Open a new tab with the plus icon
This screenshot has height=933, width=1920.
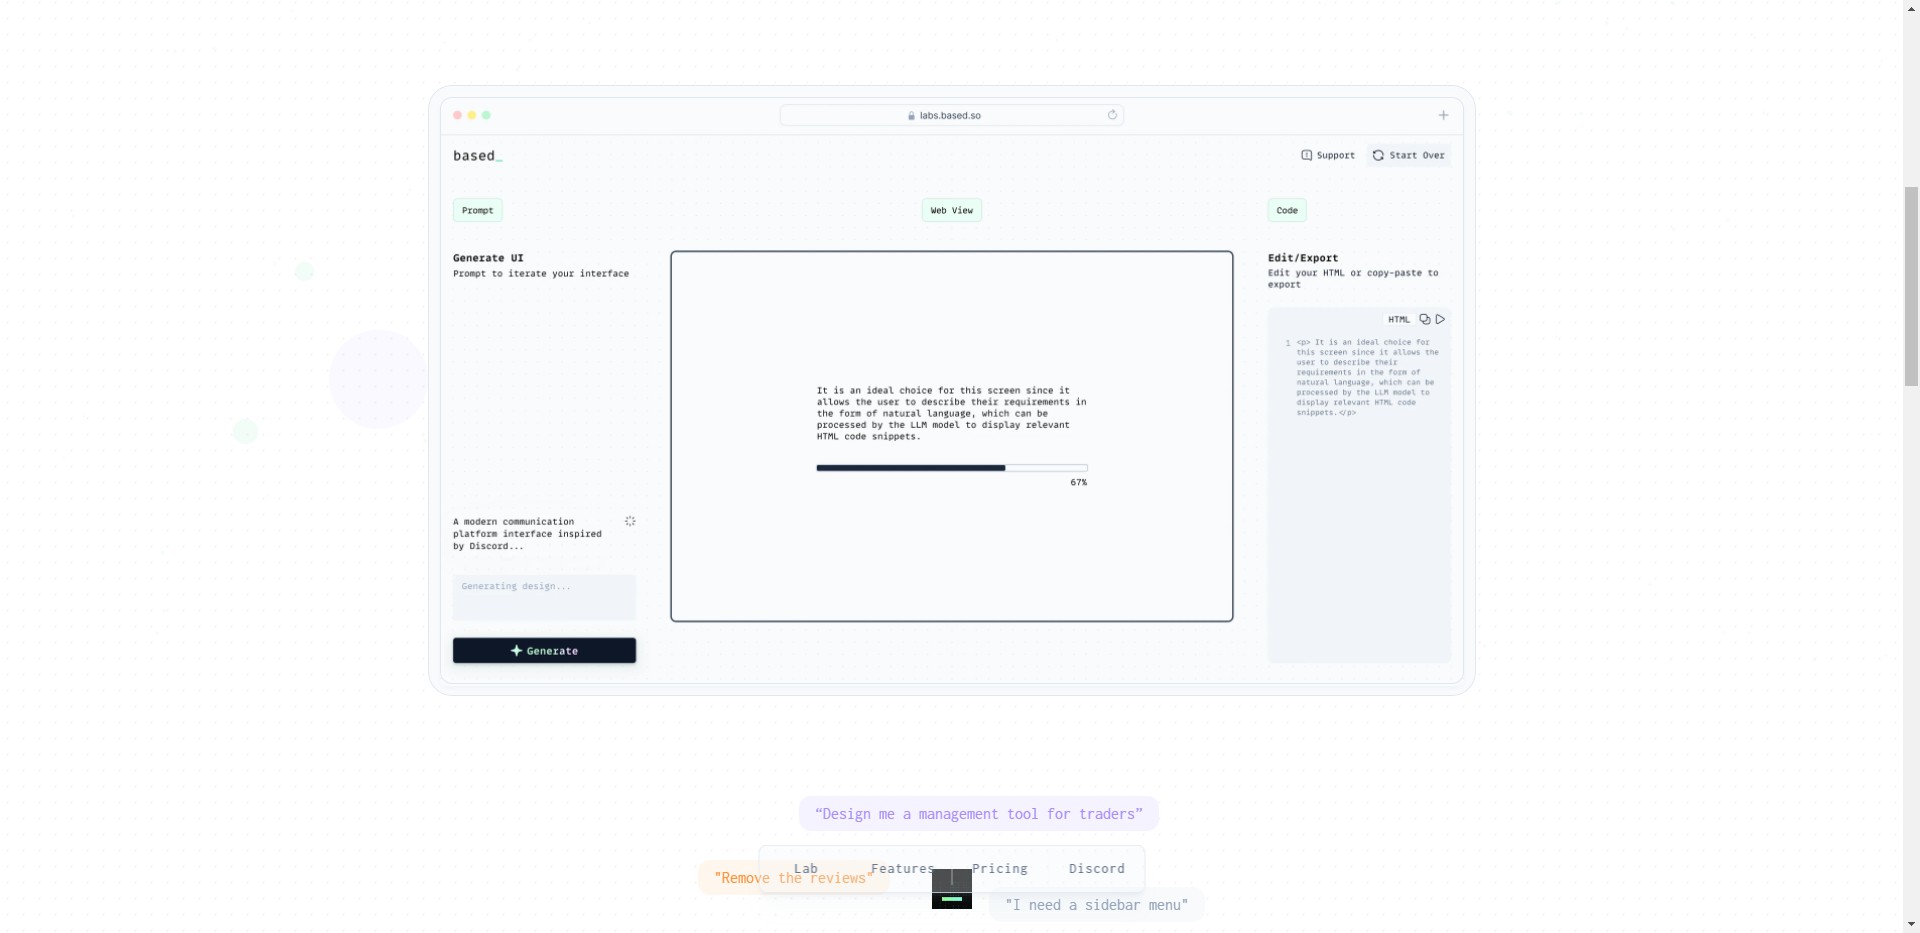[x=1443, y=115]
